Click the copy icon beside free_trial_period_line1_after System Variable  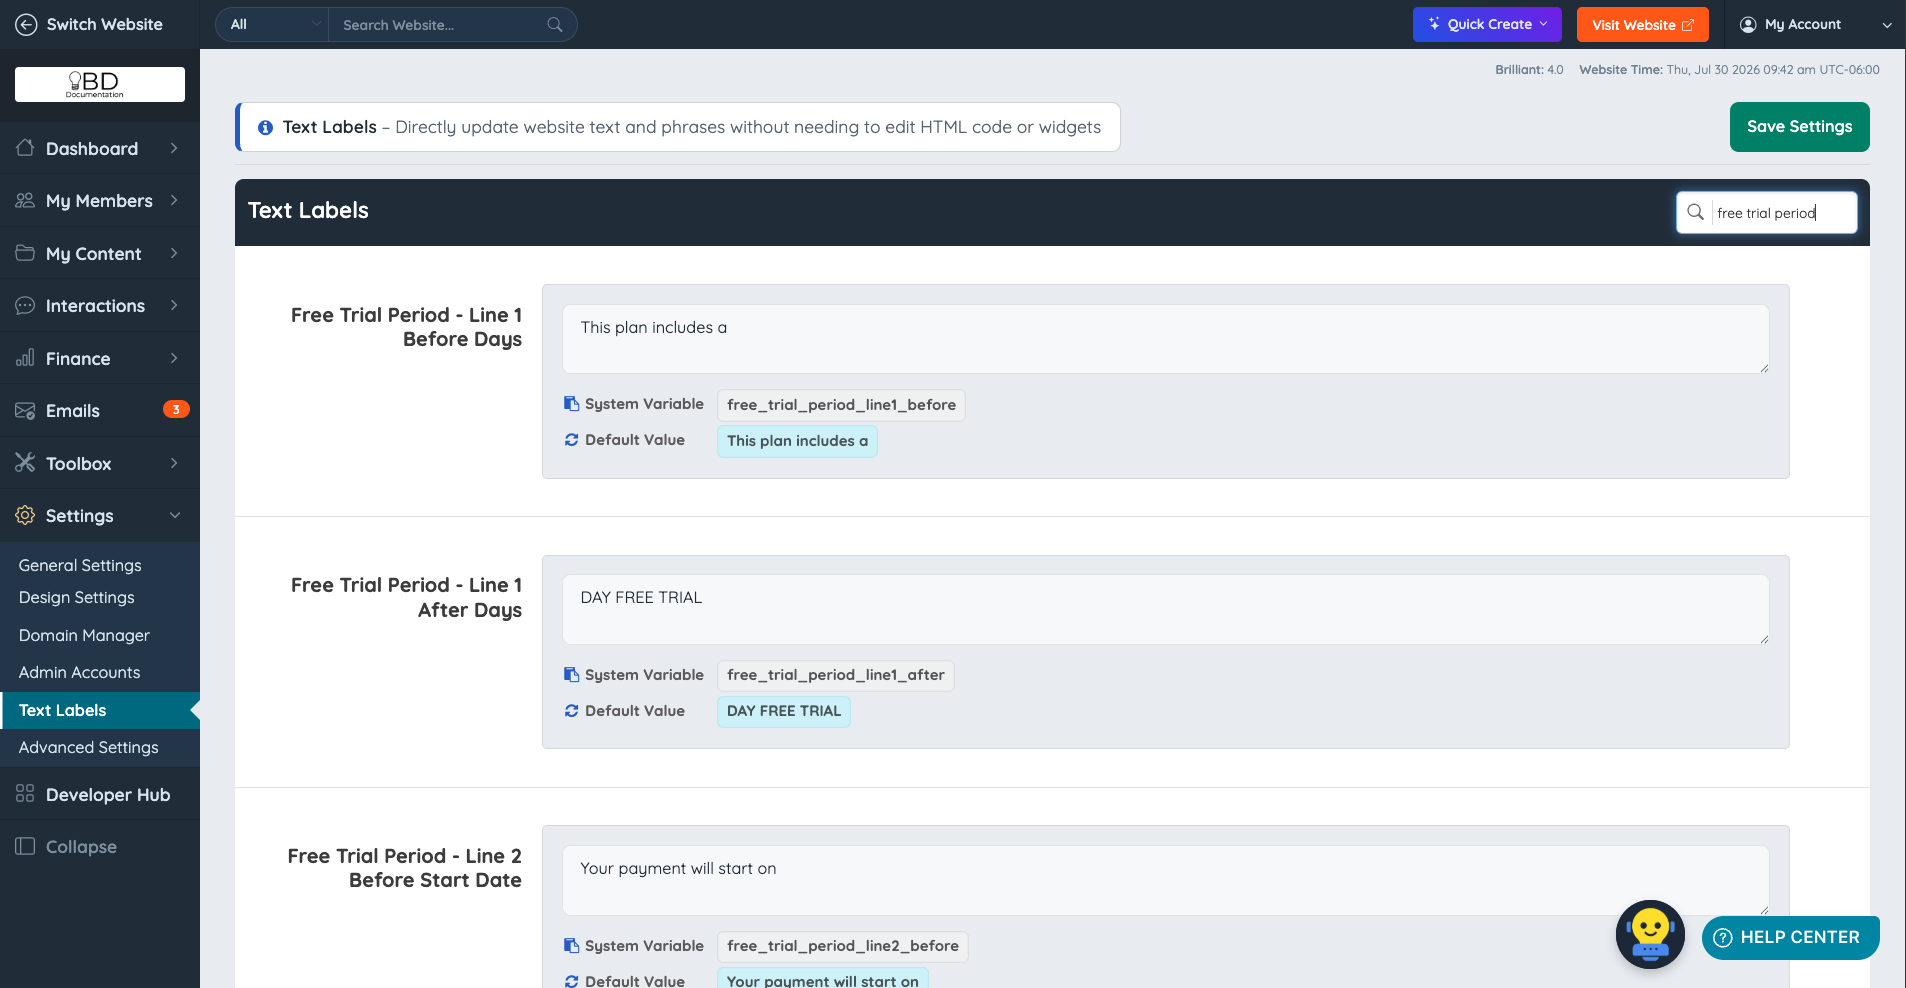point(571,675)
